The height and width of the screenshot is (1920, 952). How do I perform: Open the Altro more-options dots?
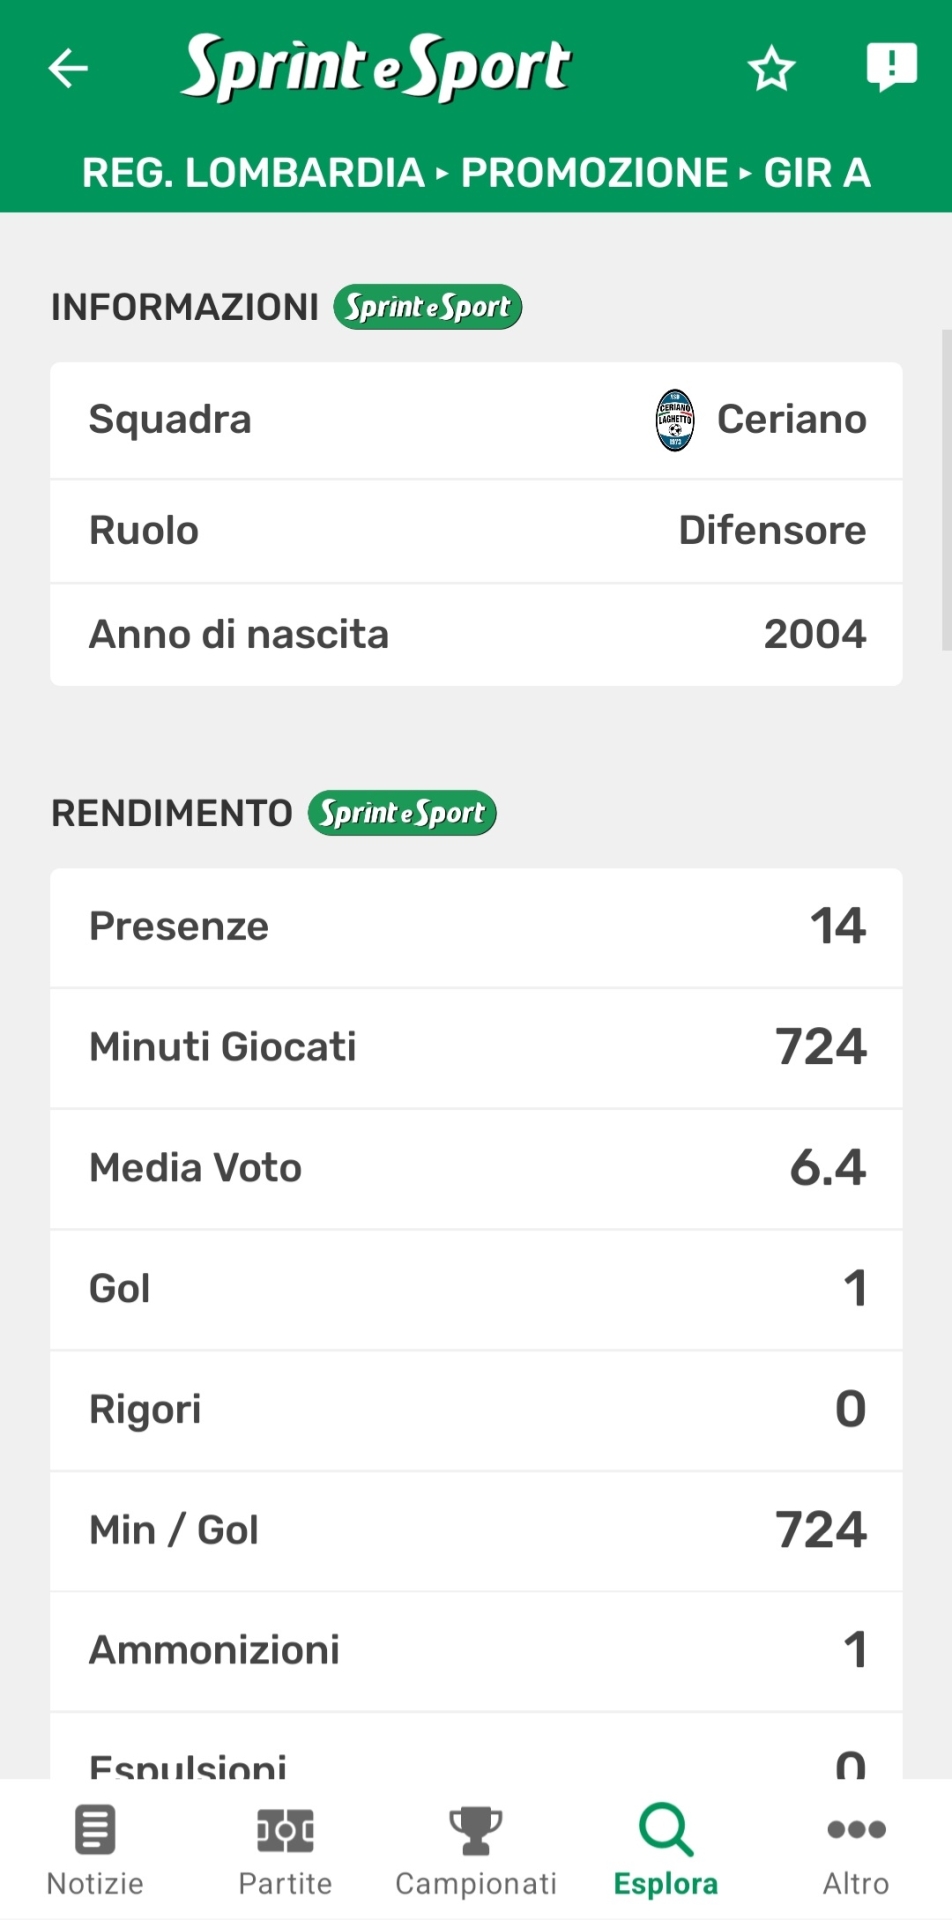tap(856, 1830)
